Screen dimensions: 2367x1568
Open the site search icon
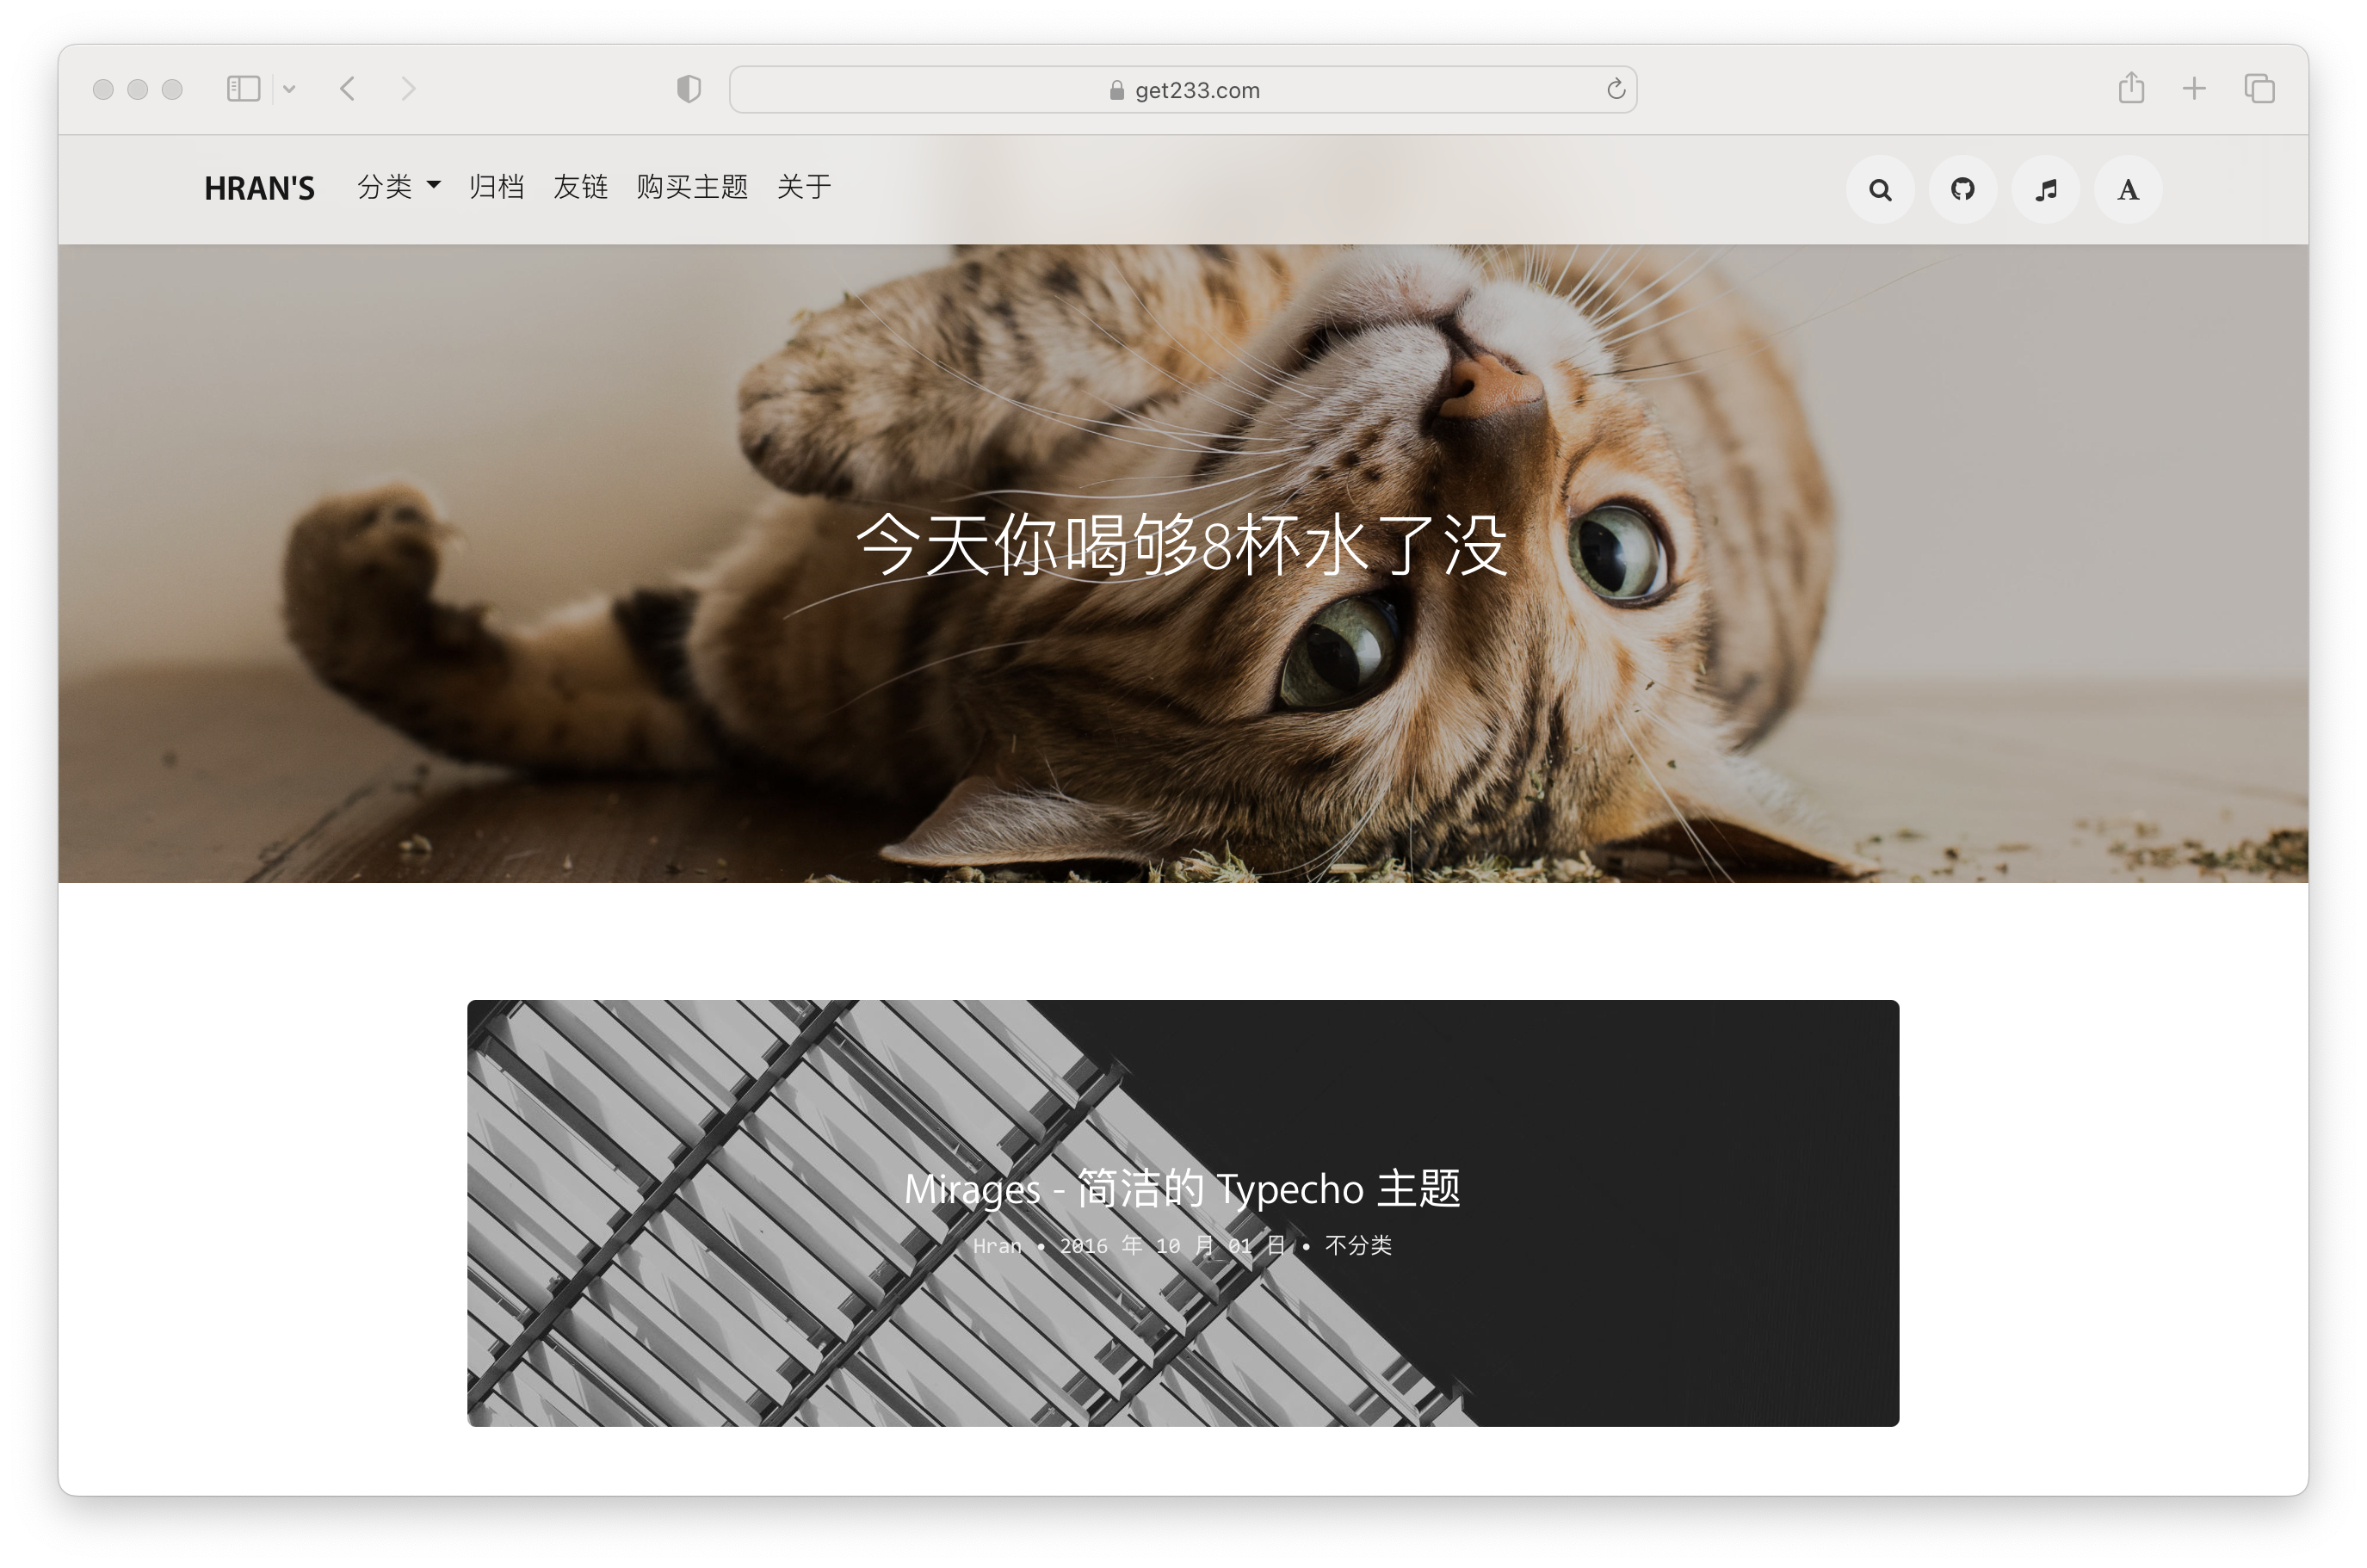(x=1880, y=189)
